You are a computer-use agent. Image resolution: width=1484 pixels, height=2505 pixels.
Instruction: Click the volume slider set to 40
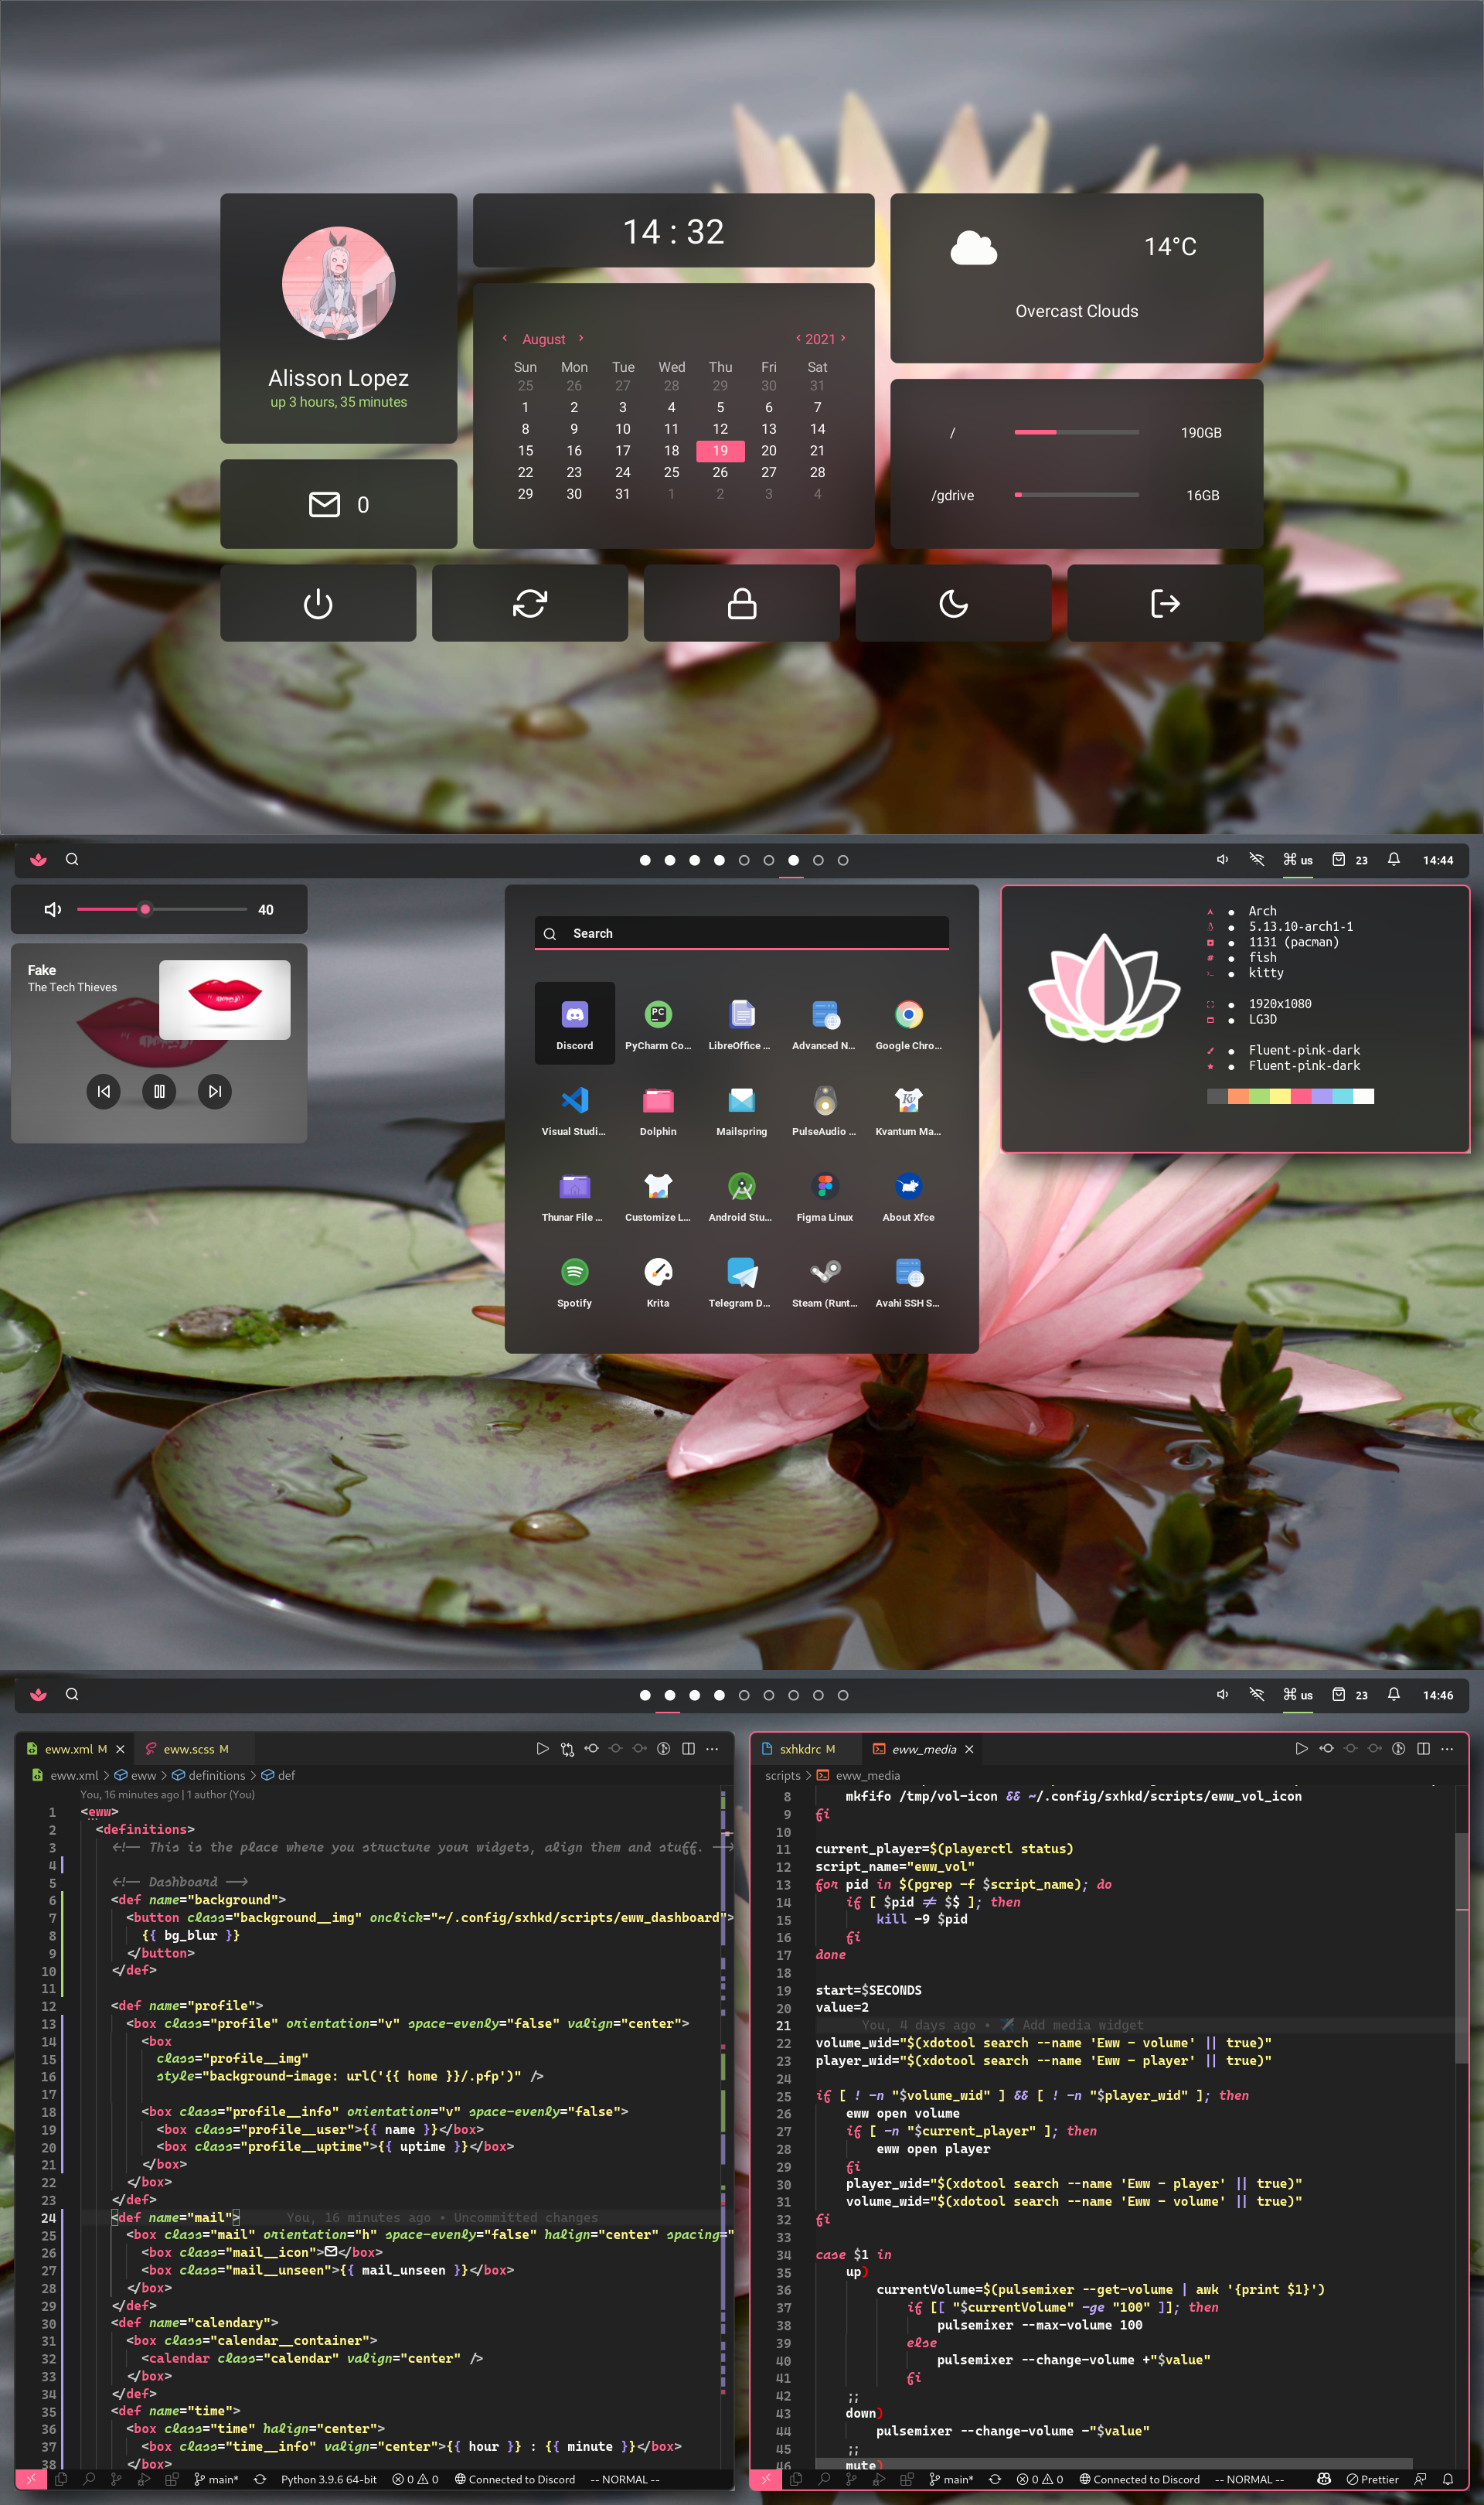click(x=146, y=909)
